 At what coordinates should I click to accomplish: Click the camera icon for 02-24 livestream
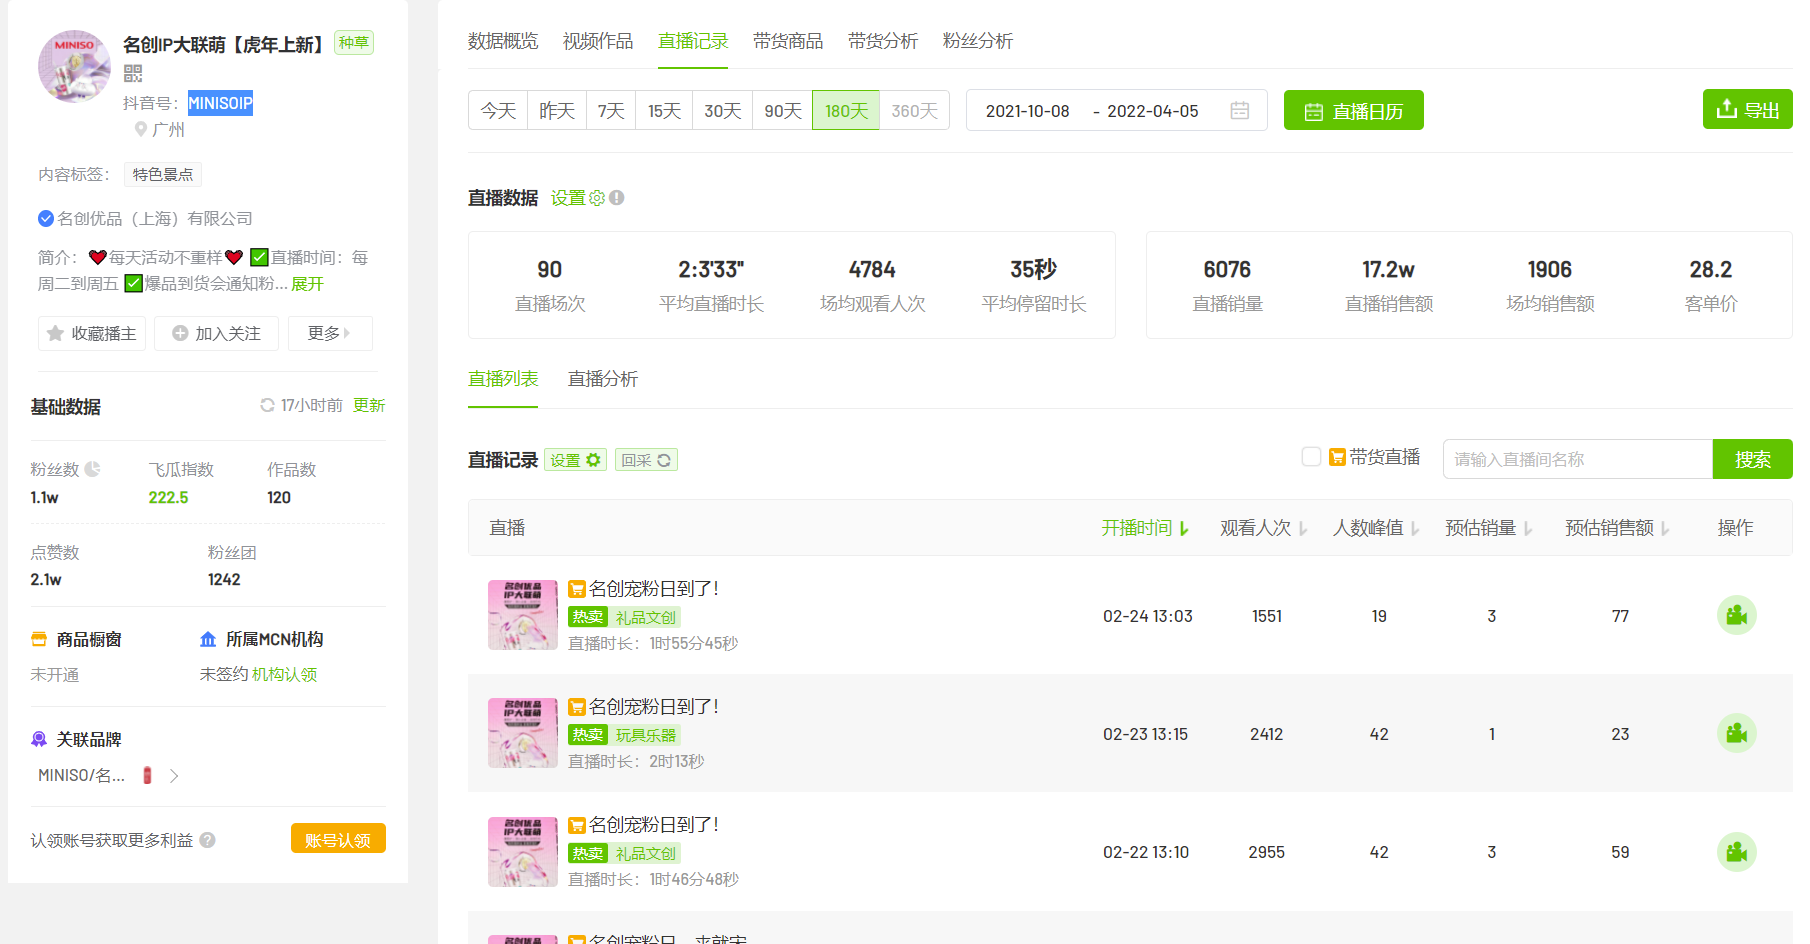point(1736,616)
